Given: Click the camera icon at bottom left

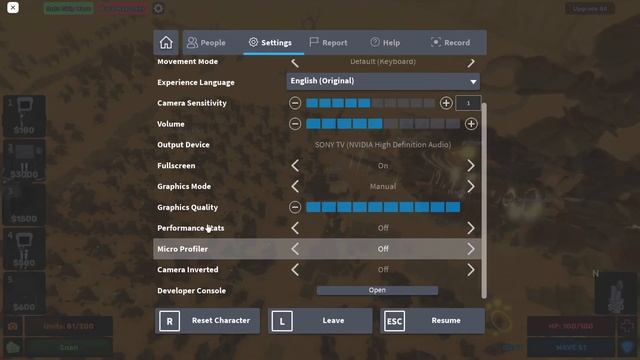Looking at the screenshot, I should pos(13,326).
